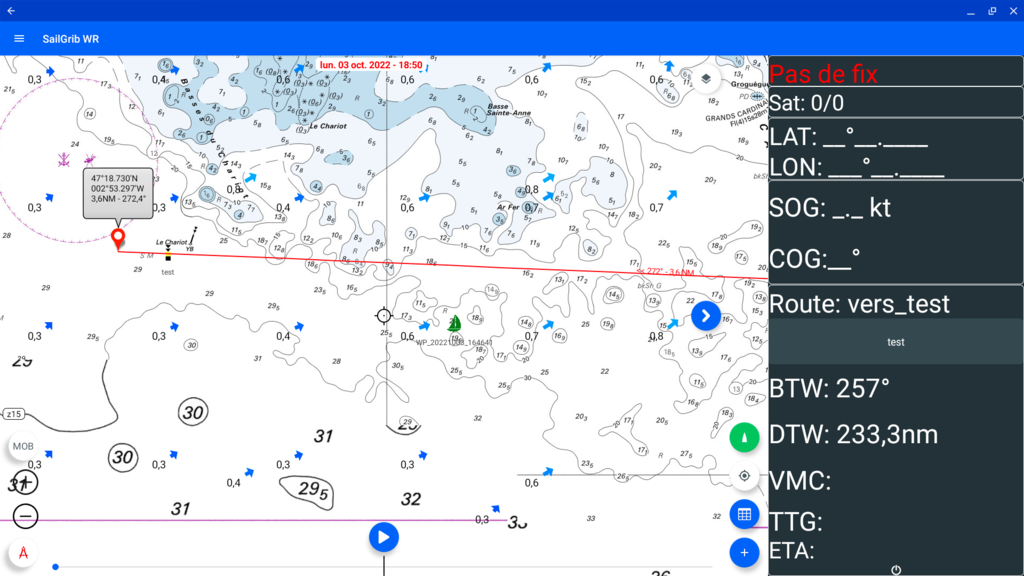1024x576 pixels.
Task: Tap the power icon under ETA
Action: 896,570
